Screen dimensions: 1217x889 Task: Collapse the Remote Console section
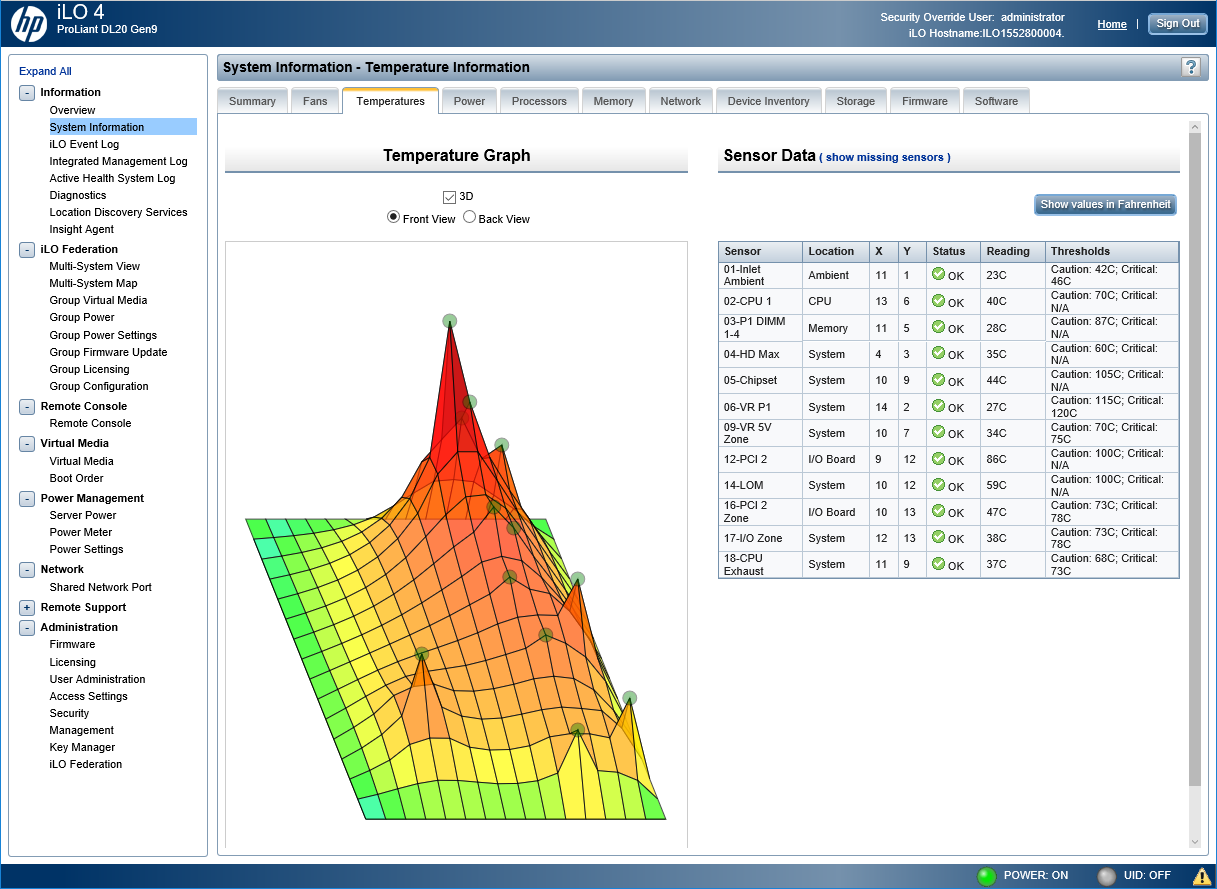click(x=27, y=406)
